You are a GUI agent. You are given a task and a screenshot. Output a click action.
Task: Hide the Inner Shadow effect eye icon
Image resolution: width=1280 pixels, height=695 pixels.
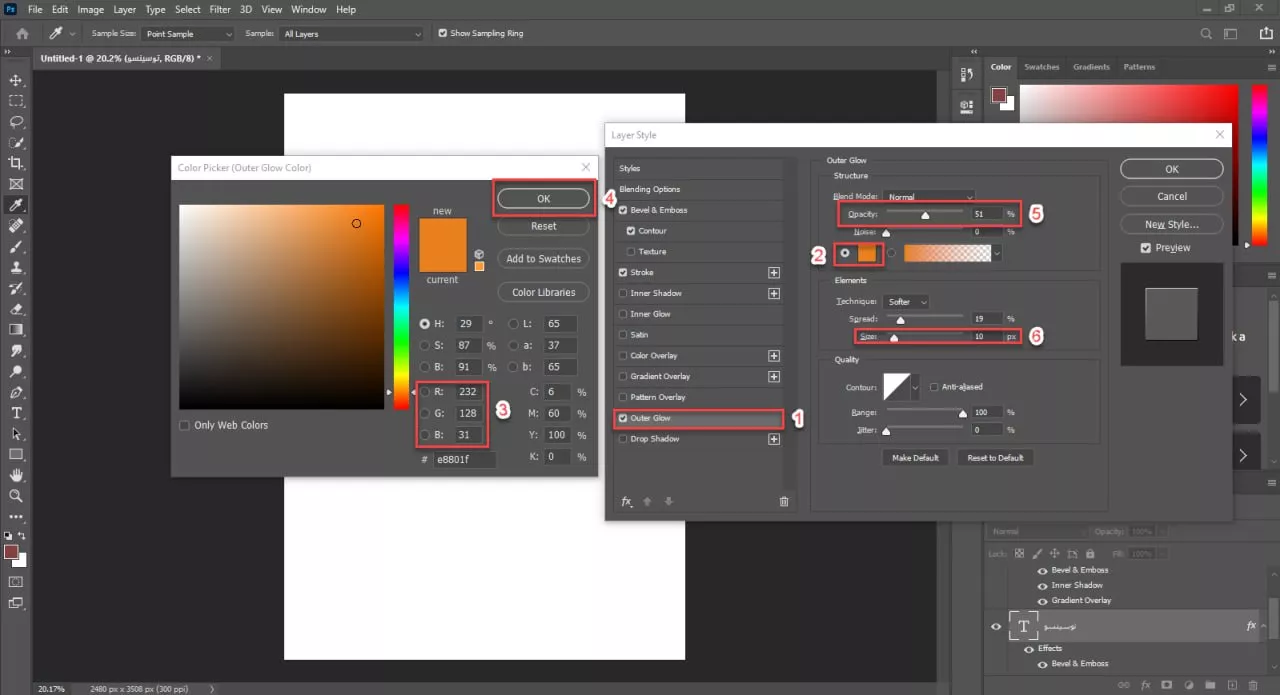[x=1043, y=585]
